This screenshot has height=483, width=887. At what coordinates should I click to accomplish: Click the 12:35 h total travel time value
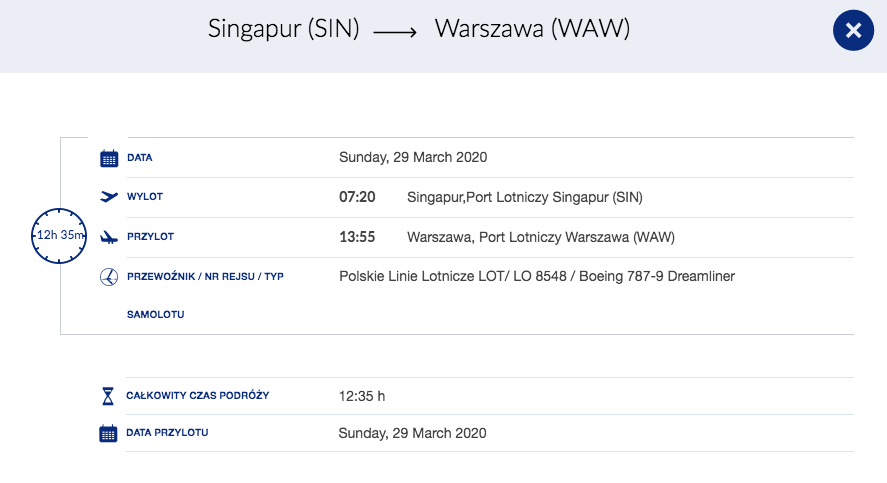[x=362, y=396]
